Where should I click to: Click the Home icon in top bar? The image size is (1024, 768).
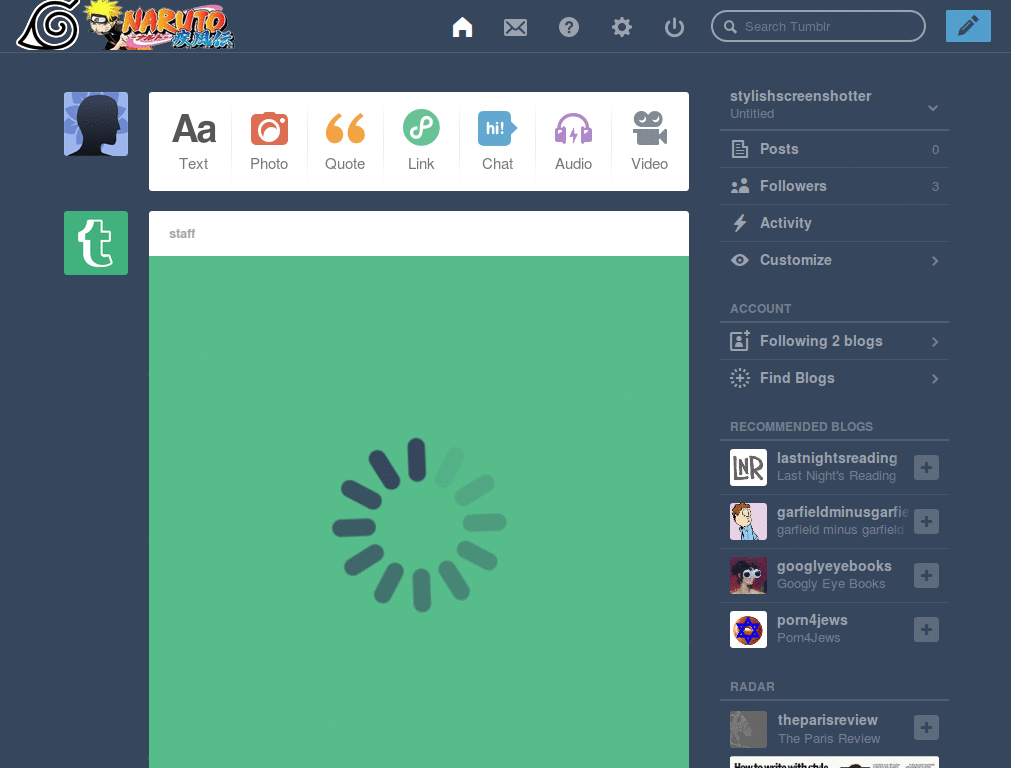click(x=462, y=27)
